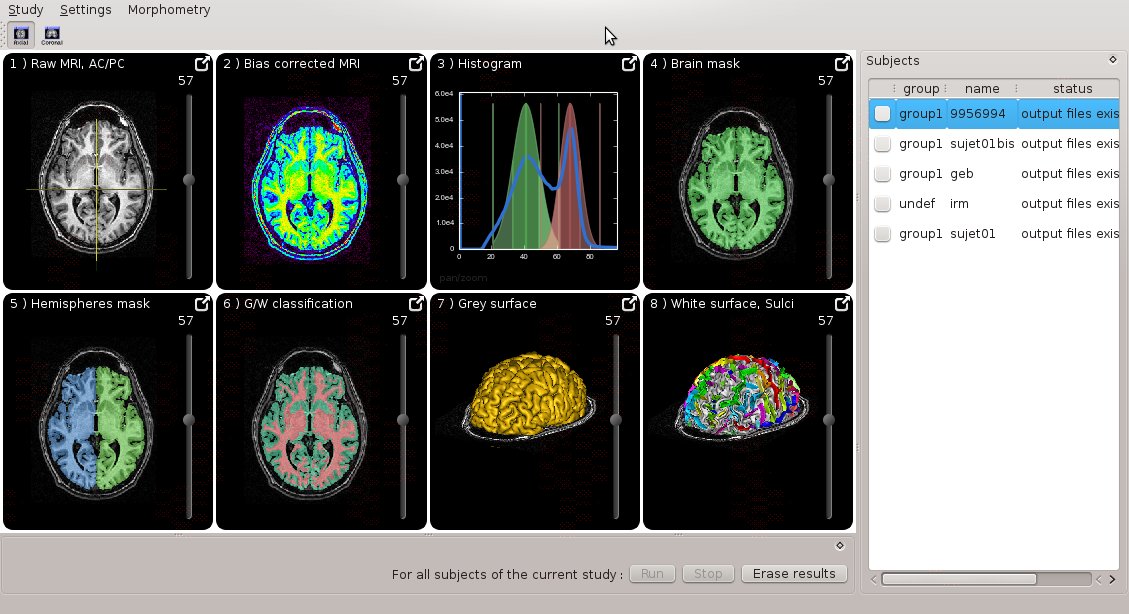Open the Study menu
This screenshot has width=1129, height=614.
click(25, 9)
